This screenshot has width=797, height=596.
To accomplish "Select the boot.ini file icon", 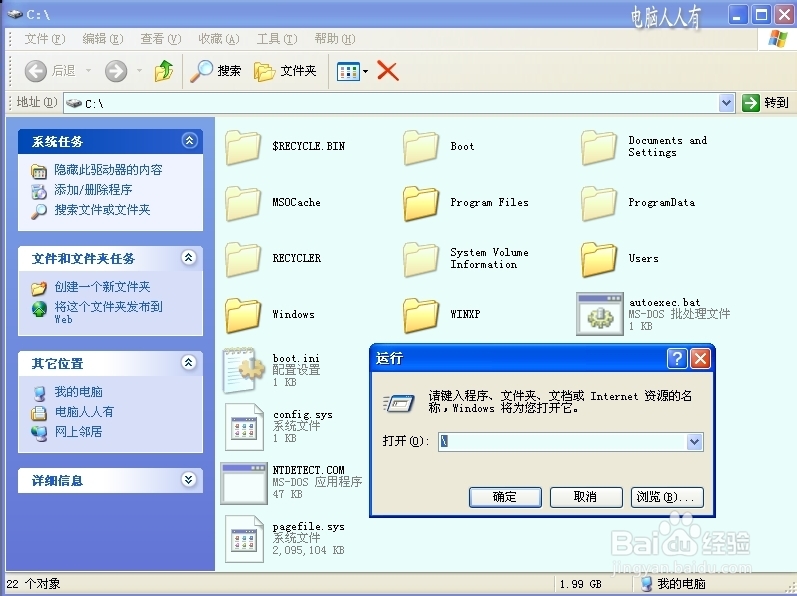I will pos(244,370).
